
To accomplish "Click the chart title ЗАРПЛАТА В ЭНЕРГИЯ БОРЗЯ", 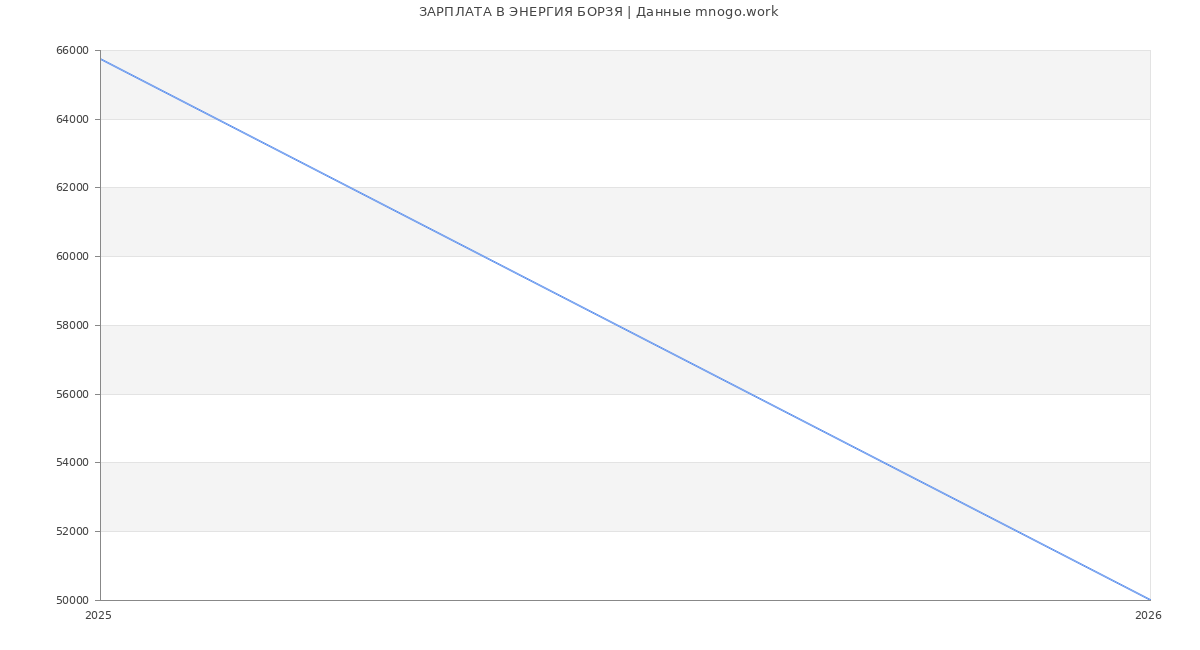I will 598,12.
